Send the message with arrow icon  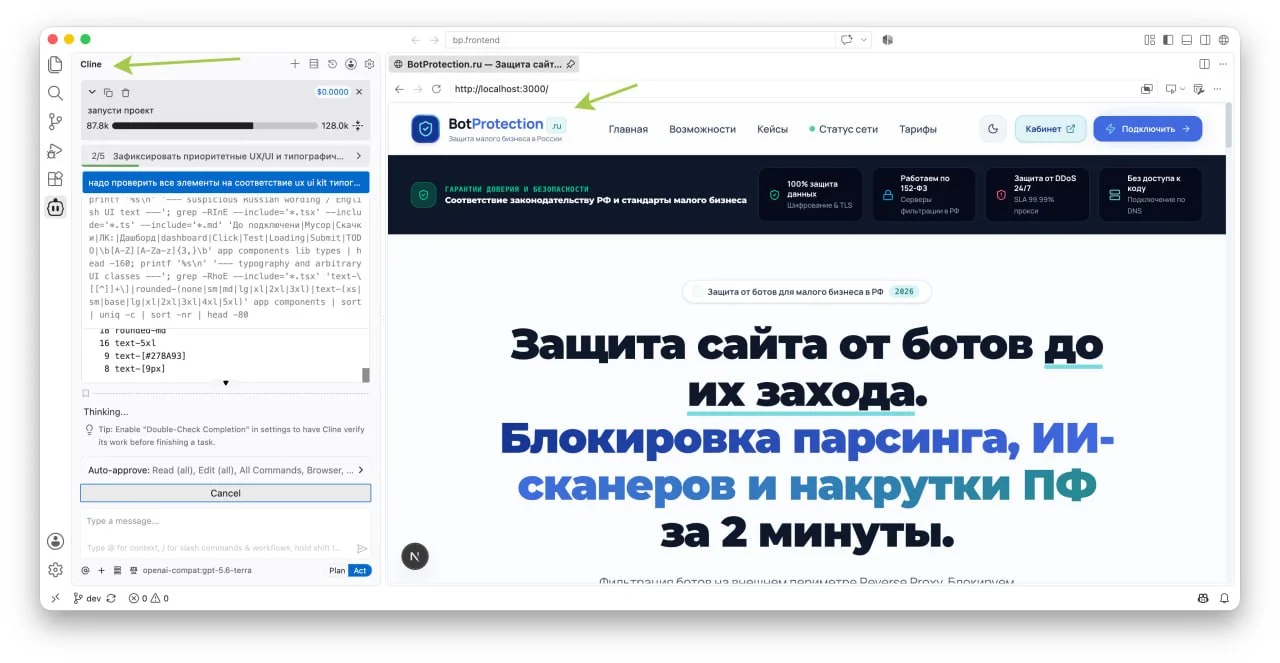[362, 548]
